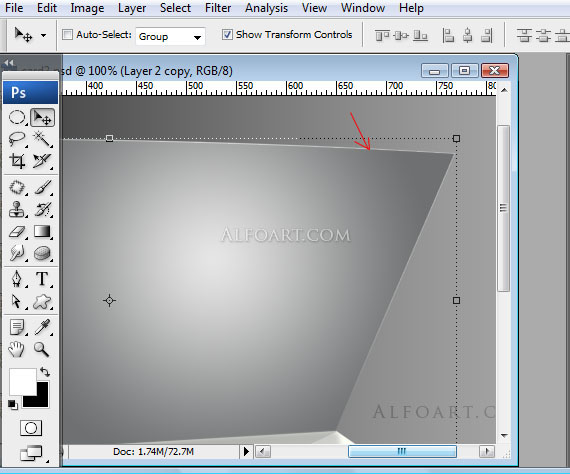Click the vertical scrollbar thumb
Viewport: 570px width, 474px height.
[503, 208]
